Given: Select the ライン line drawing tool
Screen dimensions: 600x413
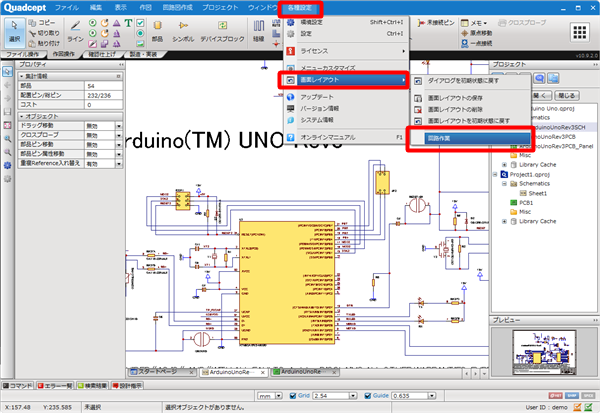Looking at the screenshot, I should click(x=75, y=32).
